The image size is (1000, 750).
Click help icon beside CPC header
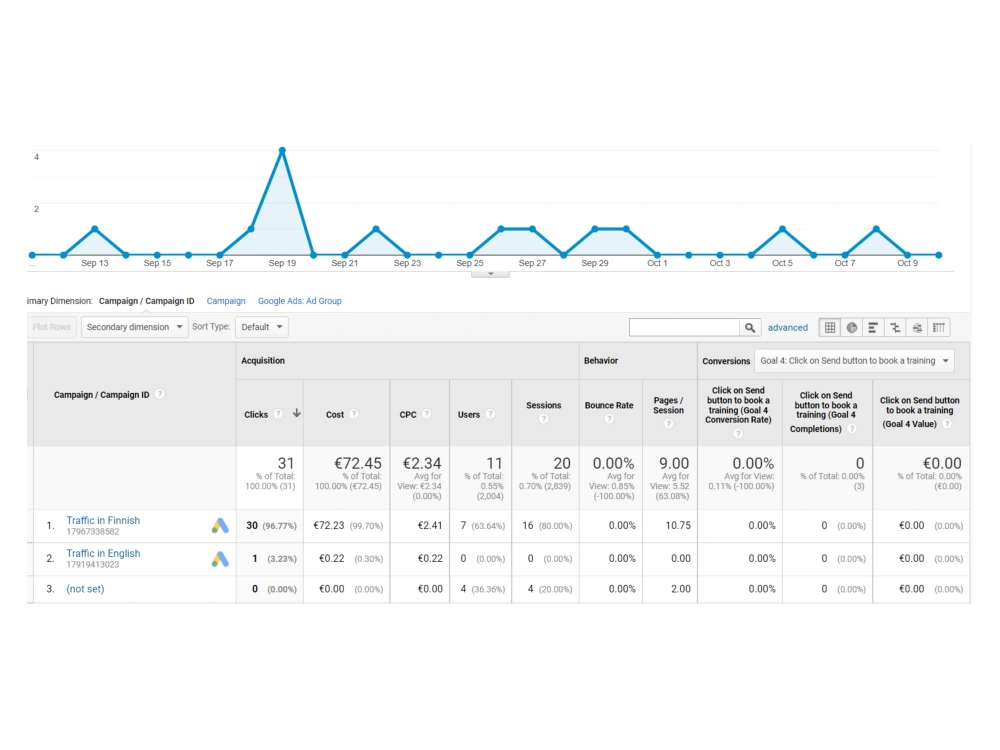427,414
